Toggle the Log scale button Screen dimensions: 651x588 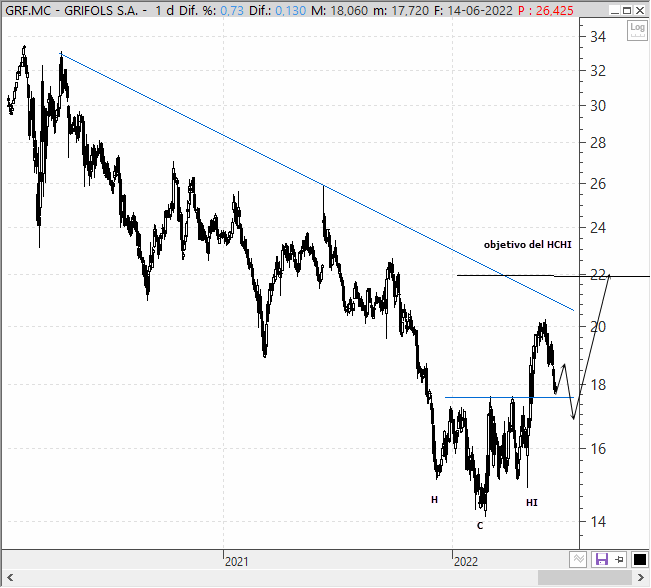[x=637, y=30]
